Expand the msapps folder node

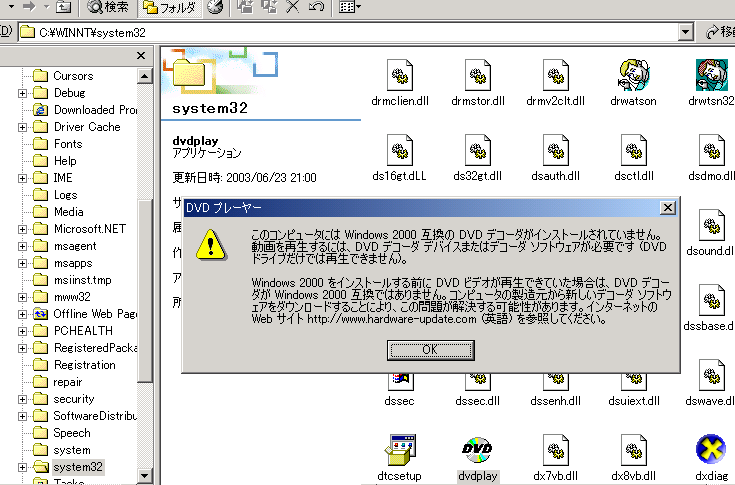pos(22,263)
